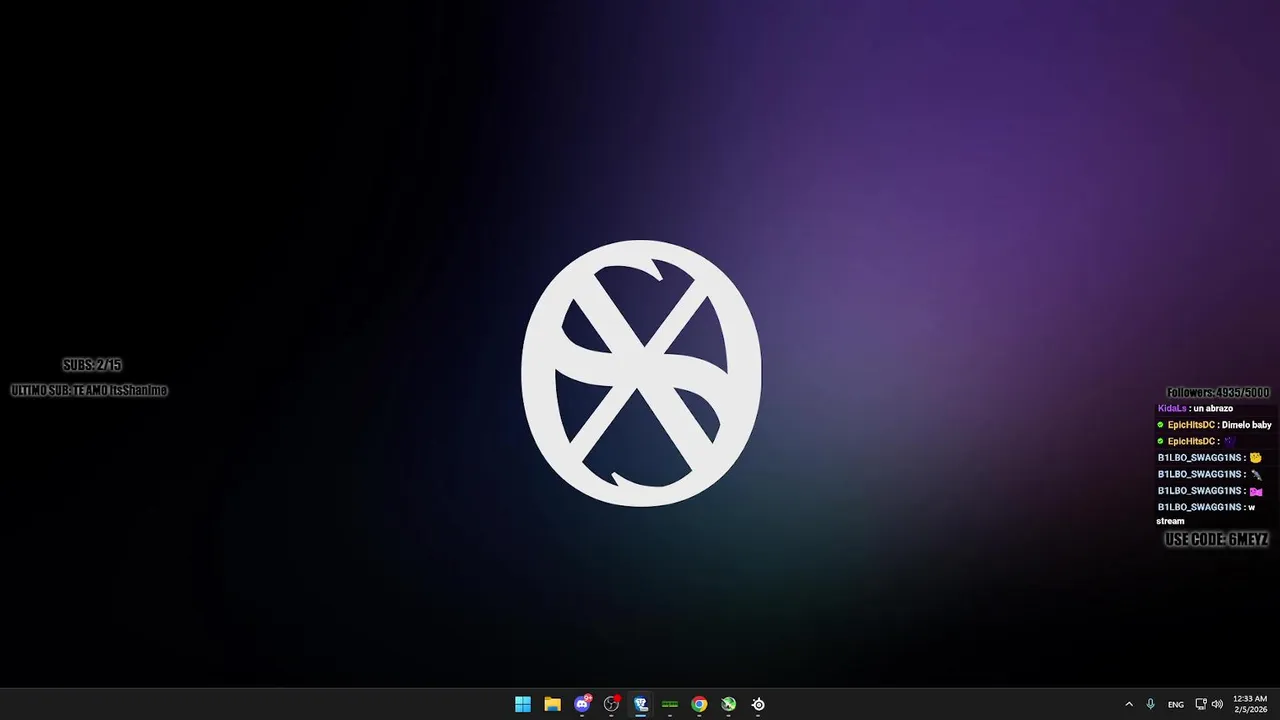Click the active blue shield taskbar app
1280x720 pixels.
[641, 704]
